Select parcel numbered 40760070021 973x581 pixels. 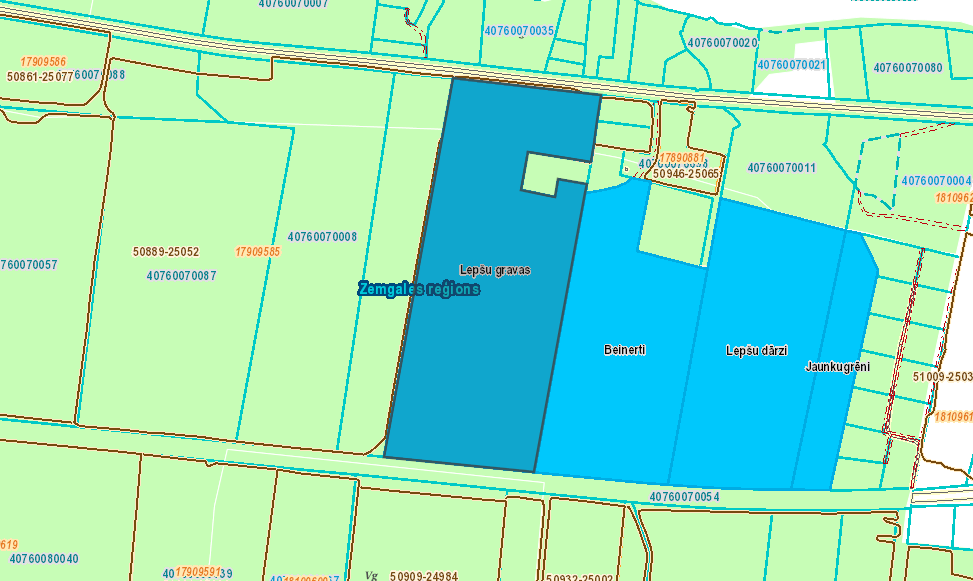(792, 65)
